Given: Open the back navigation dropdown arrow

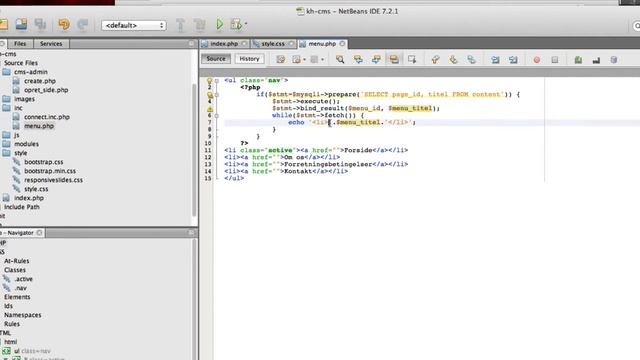Looking at the screenshot, I should [304, 60].
